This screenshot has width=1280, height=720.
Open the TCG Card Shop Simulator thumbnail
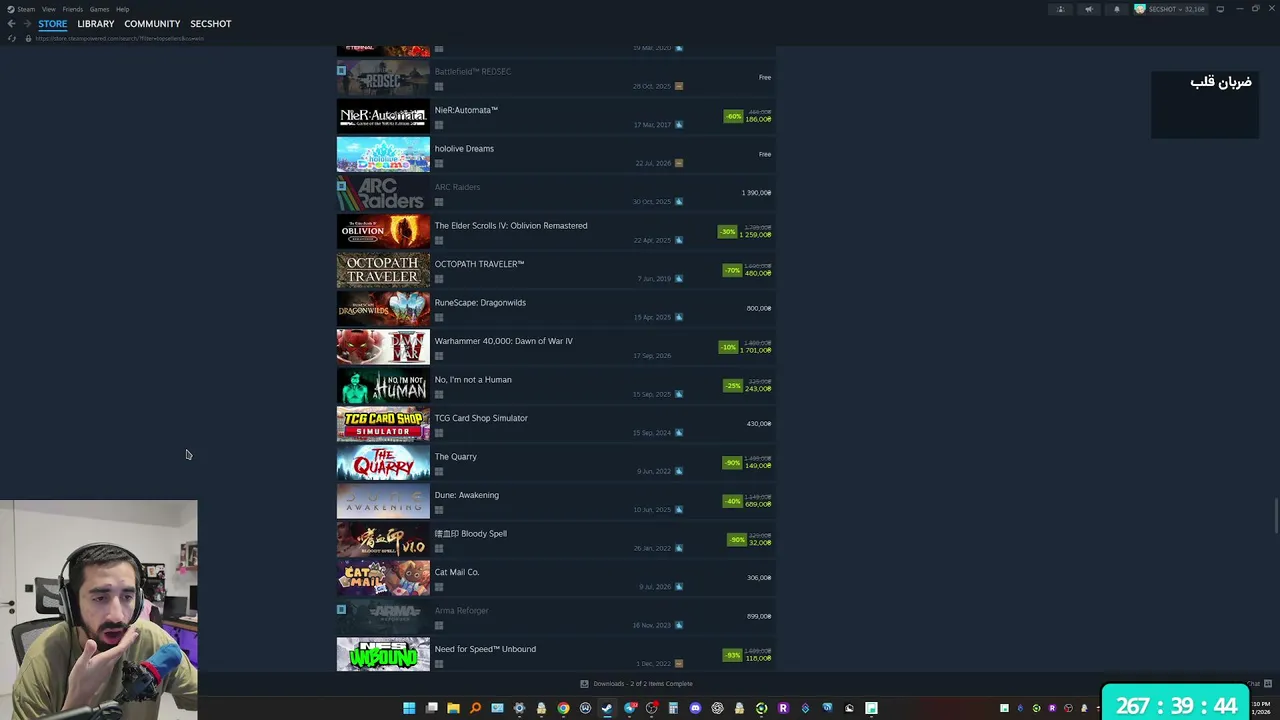pos(383,424)
